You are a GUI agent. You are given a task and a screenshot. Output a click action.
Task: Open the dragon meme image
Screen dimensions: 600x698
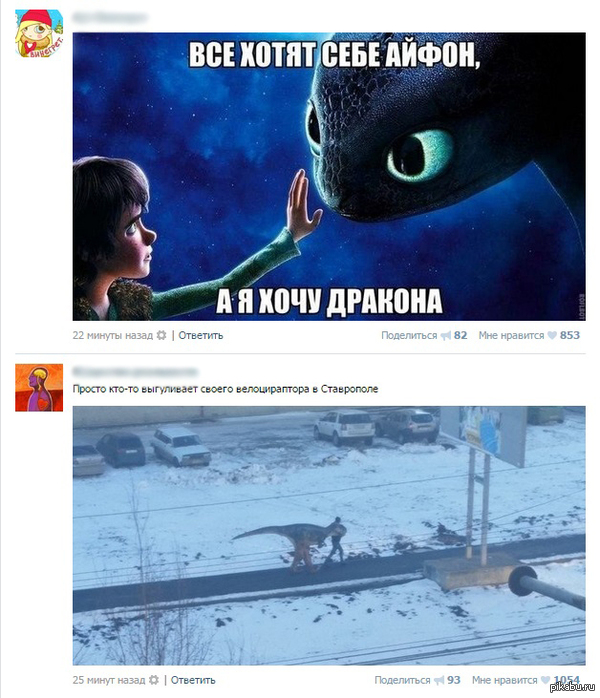[329, 176]
